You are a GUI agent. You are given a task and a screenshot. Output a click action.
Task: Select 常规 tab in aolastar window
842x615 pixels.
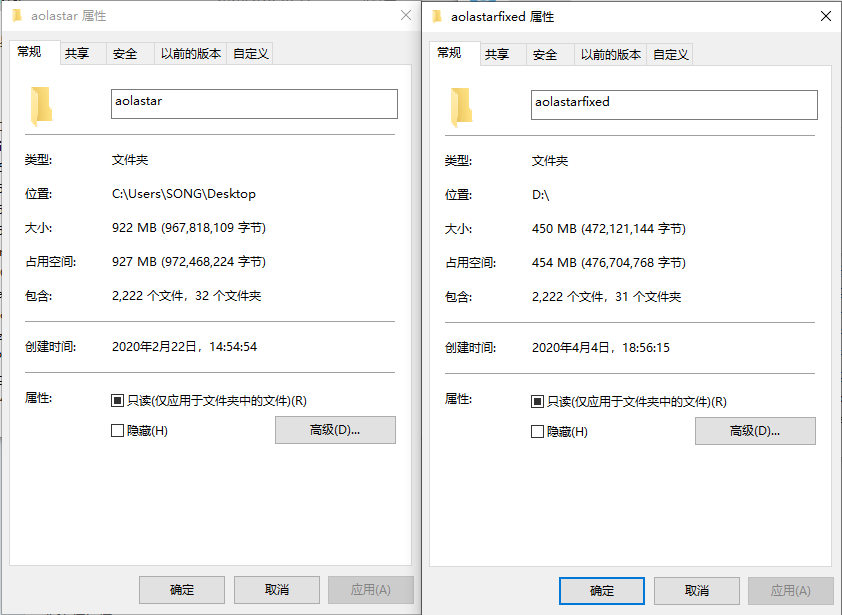[x=34, y=52]
